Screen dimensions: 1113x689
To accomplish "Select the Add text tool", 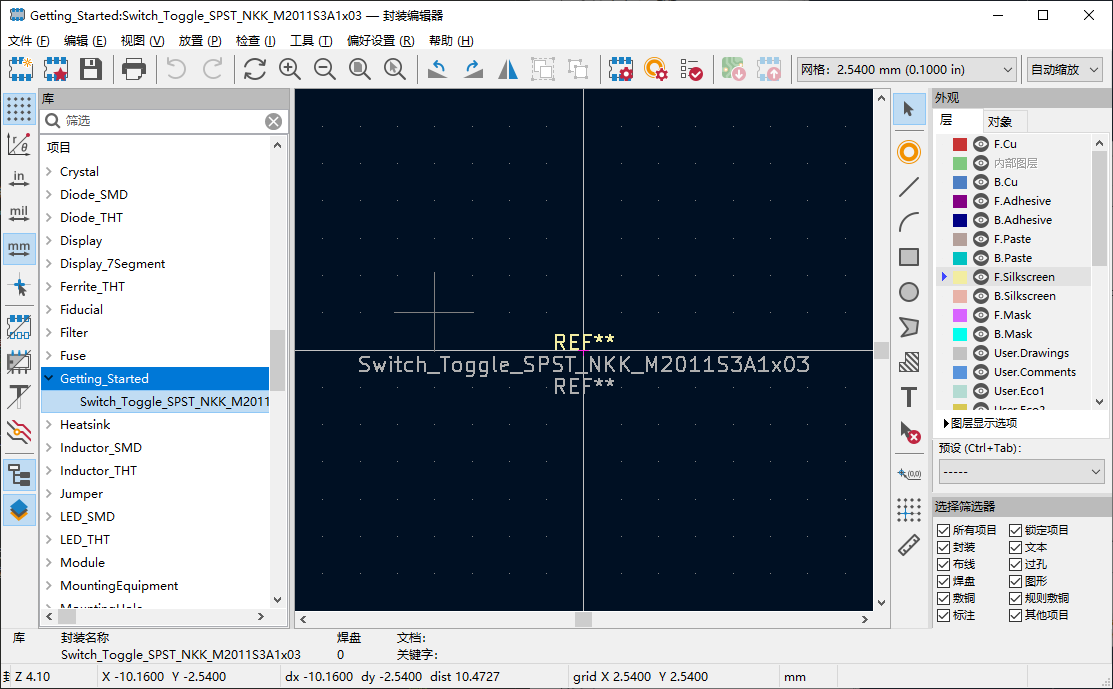I will pyautogui.click(x=909, y=397).
